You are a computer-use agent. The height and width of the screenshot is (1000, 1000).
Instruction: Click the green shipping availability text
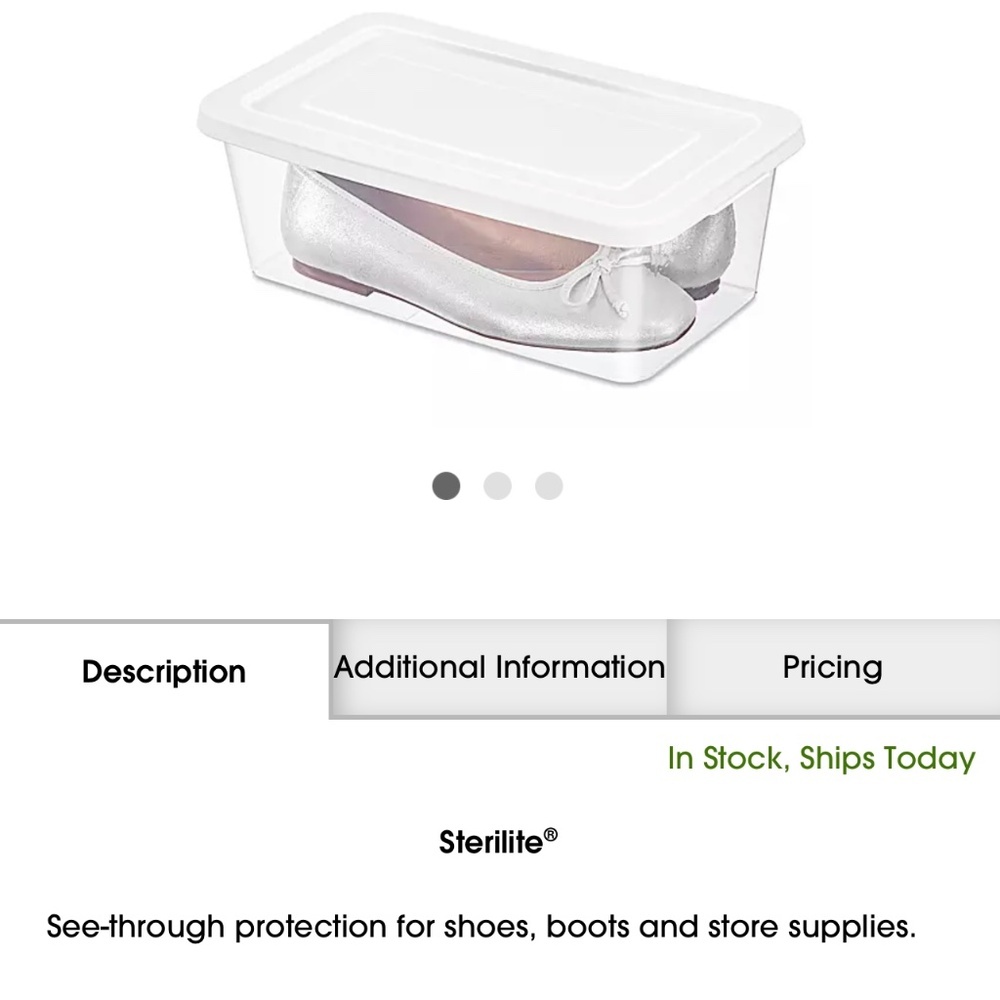pos(822,759)
